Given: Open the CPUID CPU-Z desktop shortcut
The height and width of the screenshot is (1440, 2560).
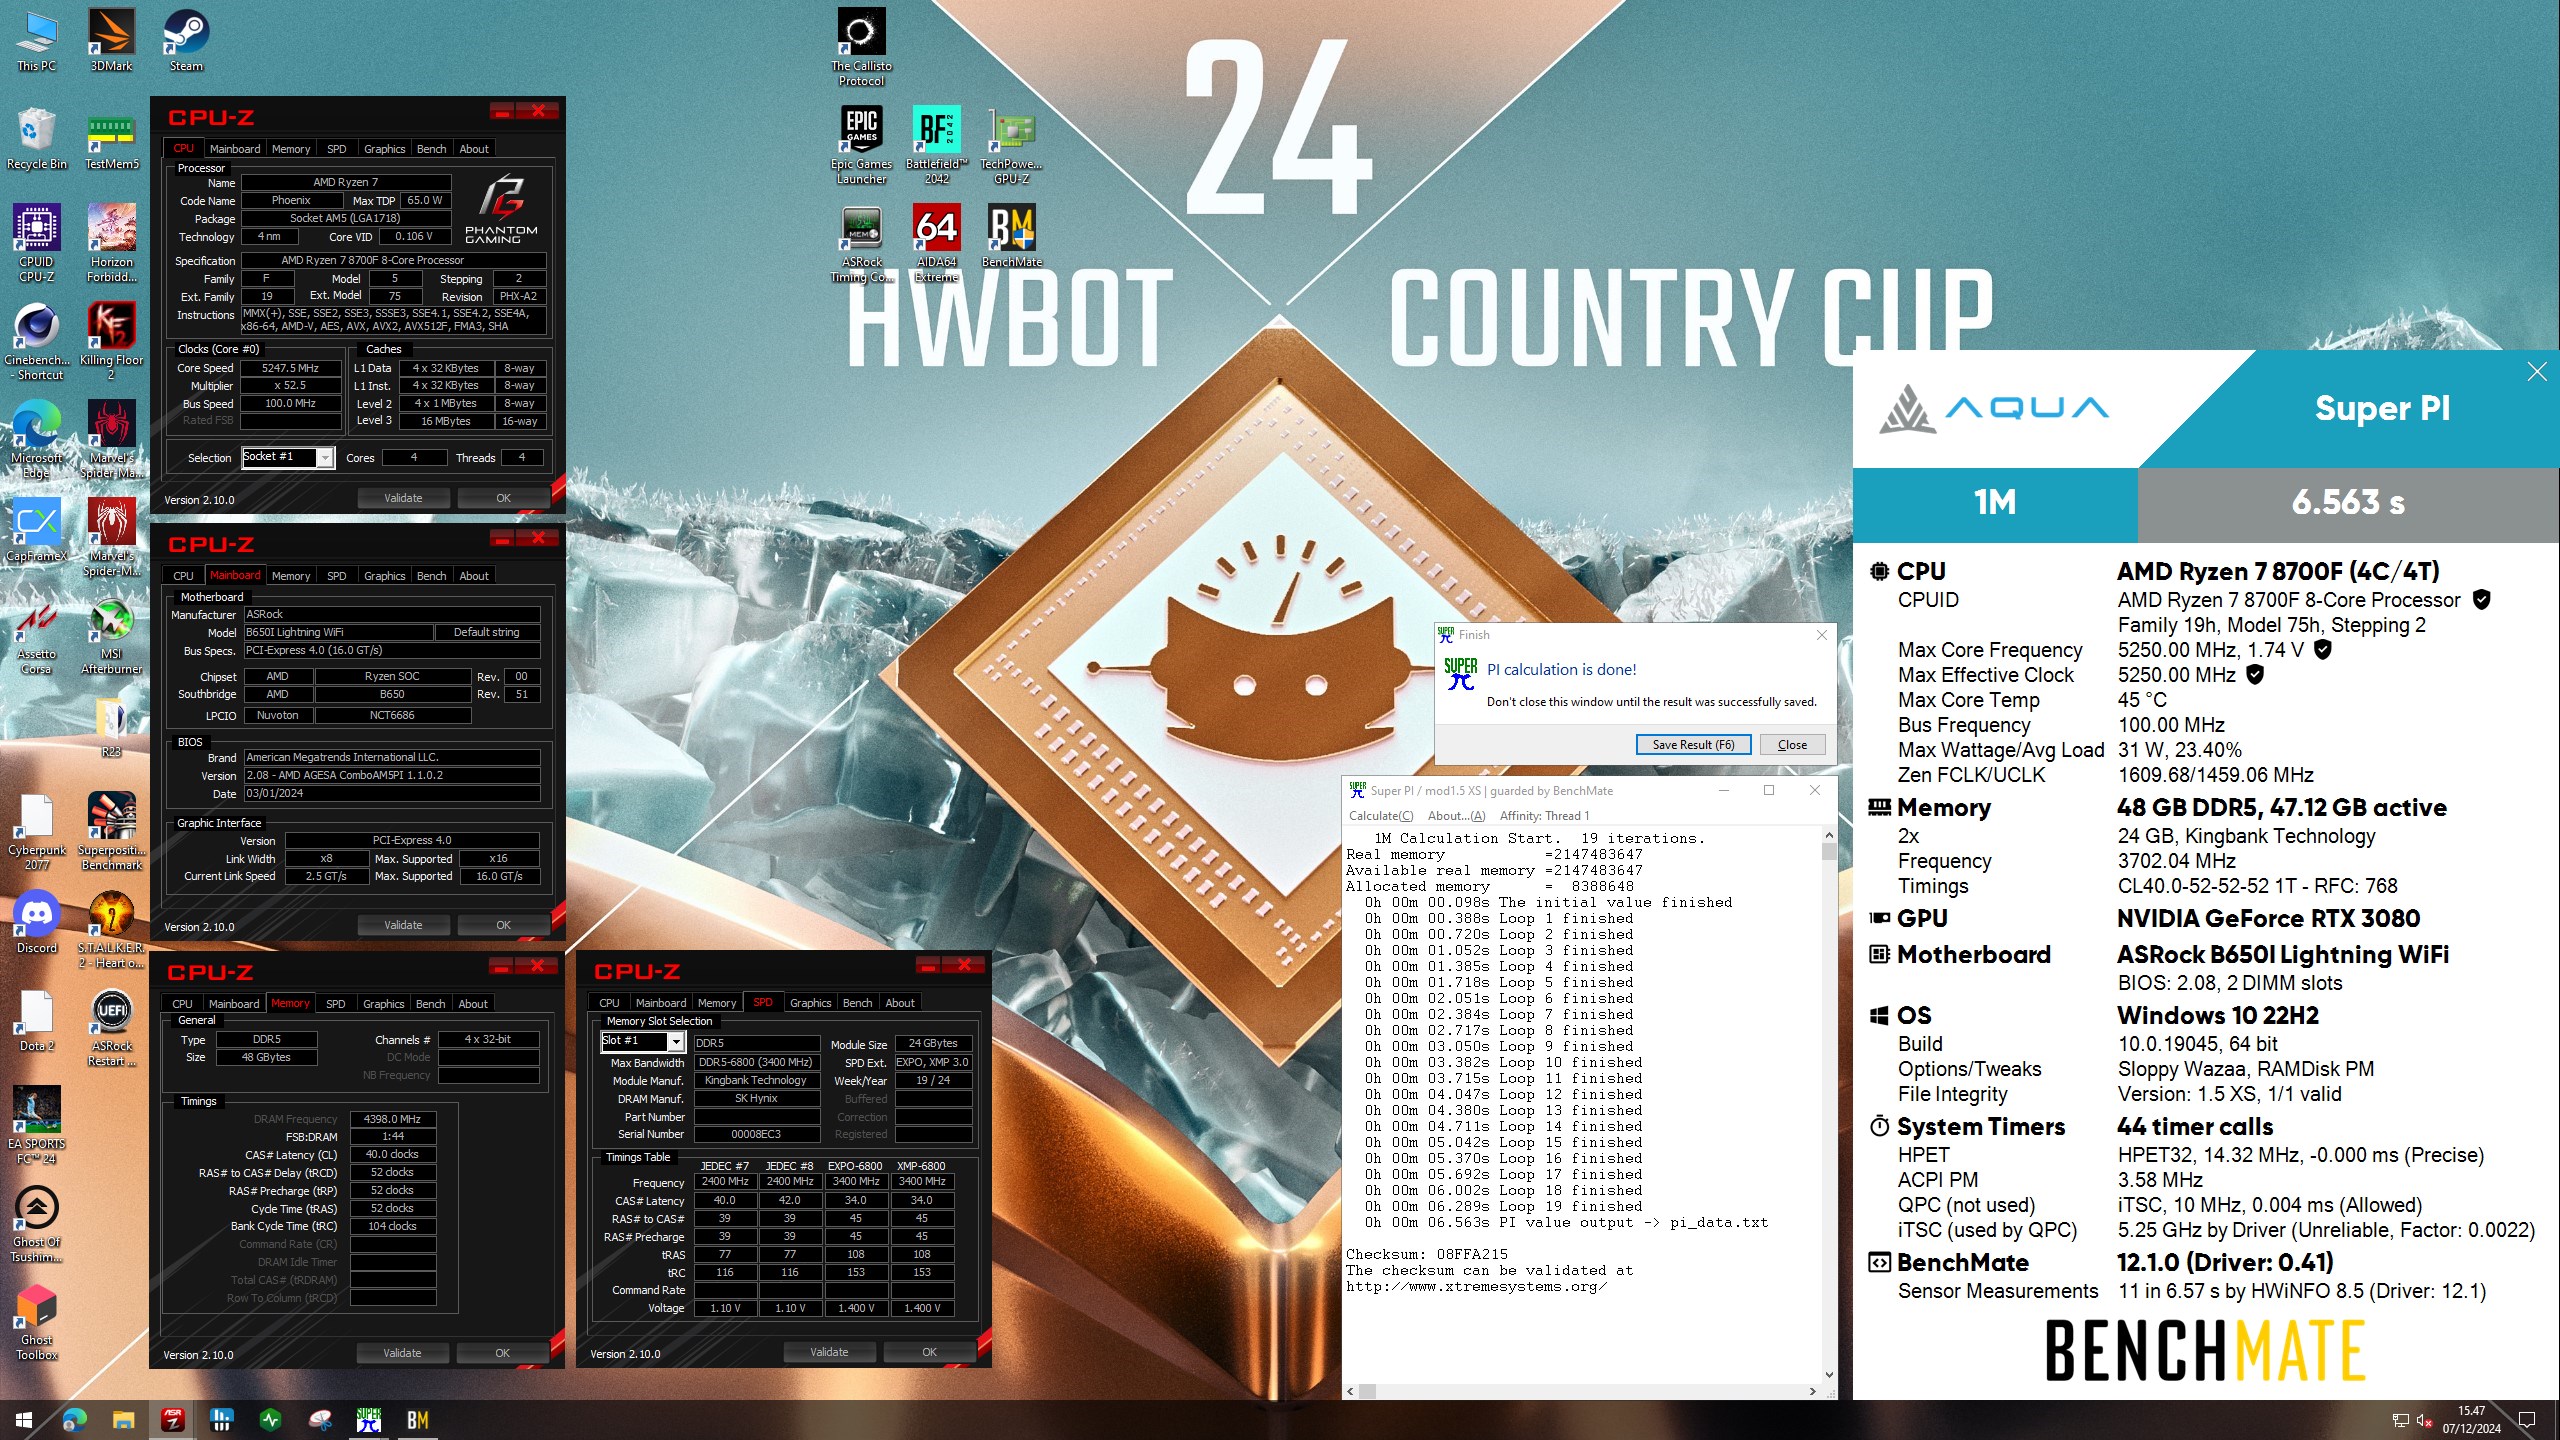Looking at the screenshot, I should tap(37, 243).
